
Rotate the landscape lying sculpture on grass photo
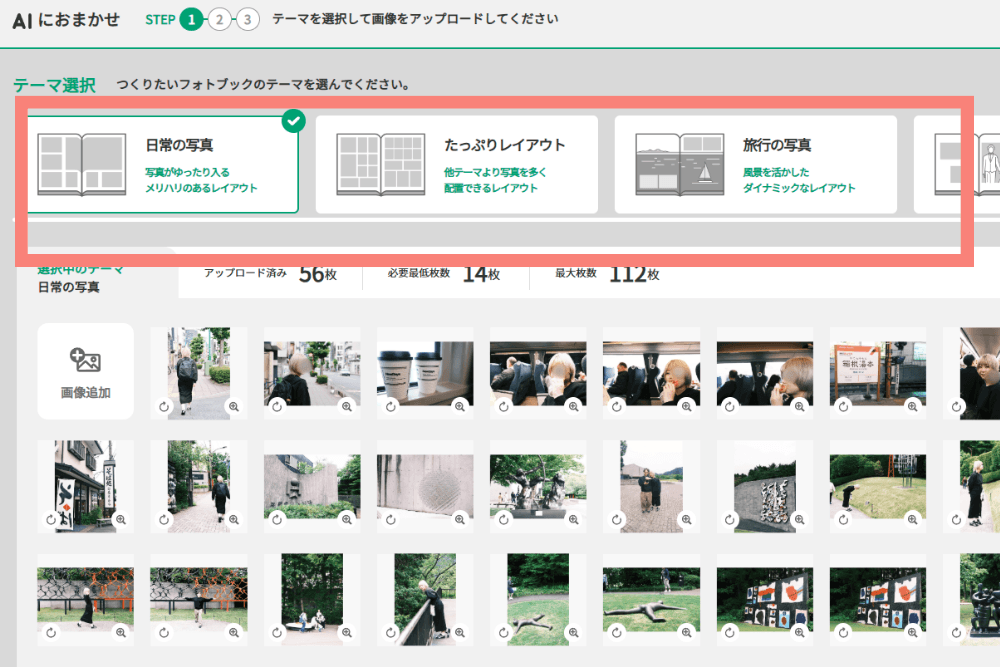pyautogui.click(x=617, y=633)
